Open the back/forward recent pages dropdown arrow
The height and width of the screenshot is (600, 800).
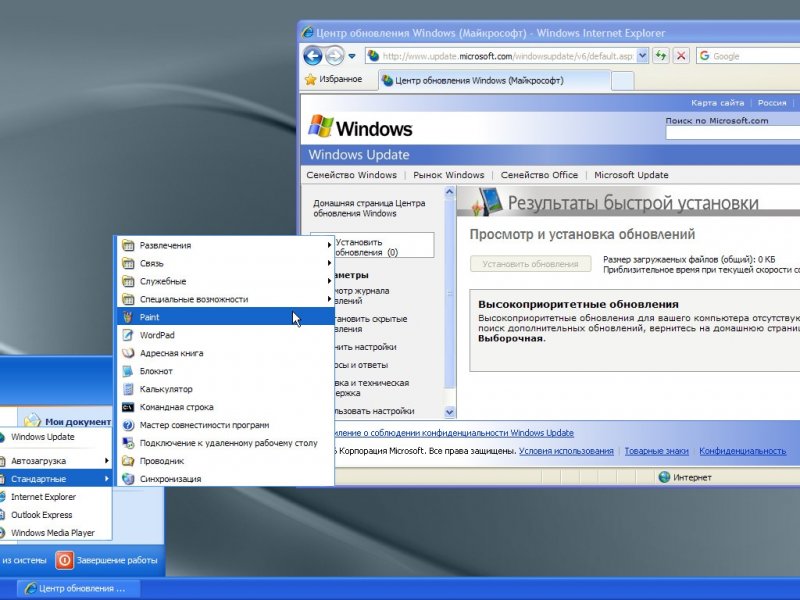(x=352, y=56)
